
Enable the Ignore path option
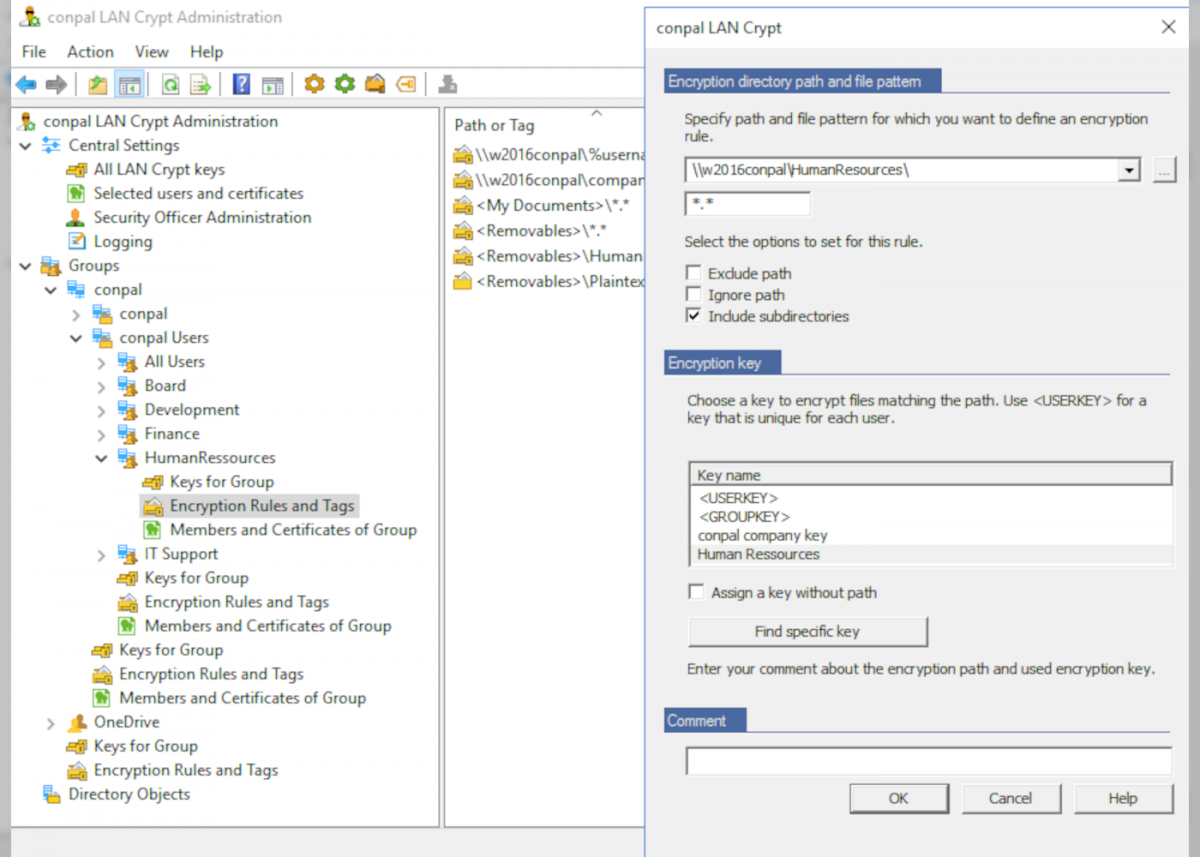click(x=695, y=294)
